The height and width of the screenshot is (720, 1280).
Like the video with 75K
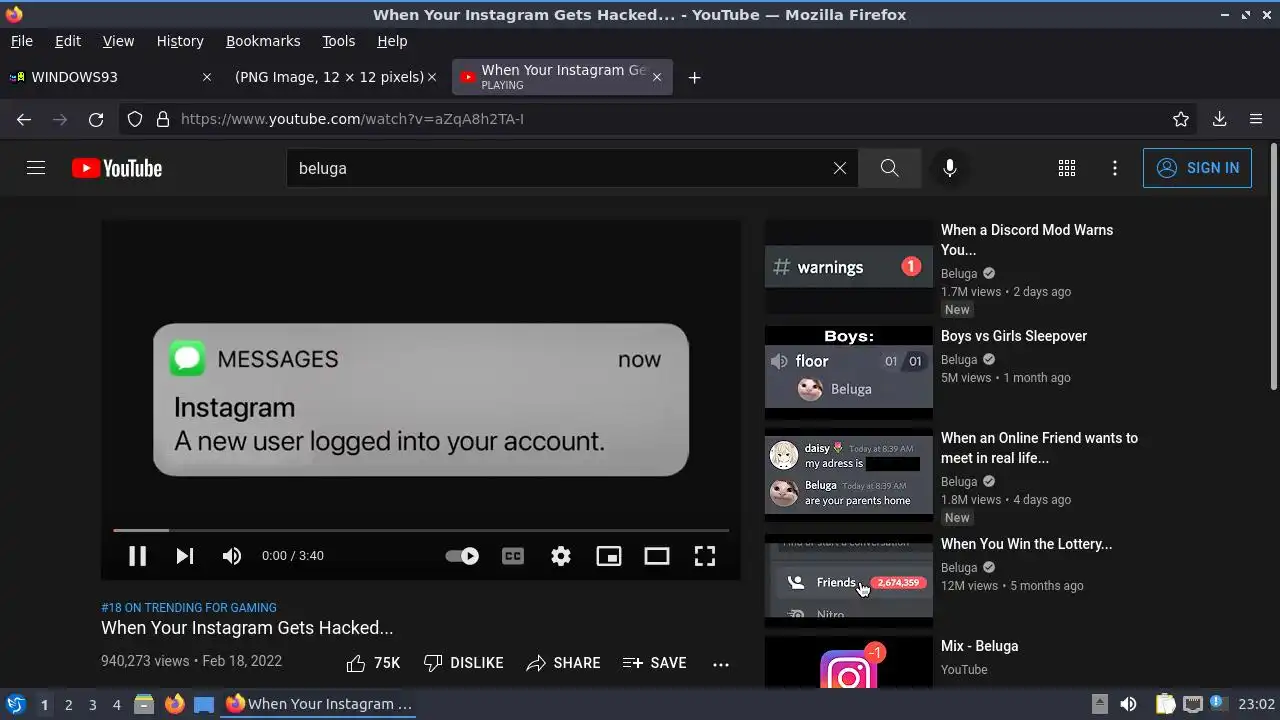tap(373, 663)
